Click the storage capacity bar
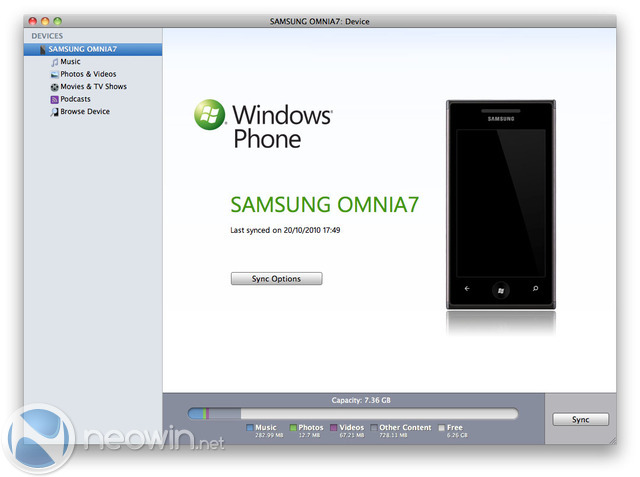The image size is (640, 477). click(x=352, y=413)
